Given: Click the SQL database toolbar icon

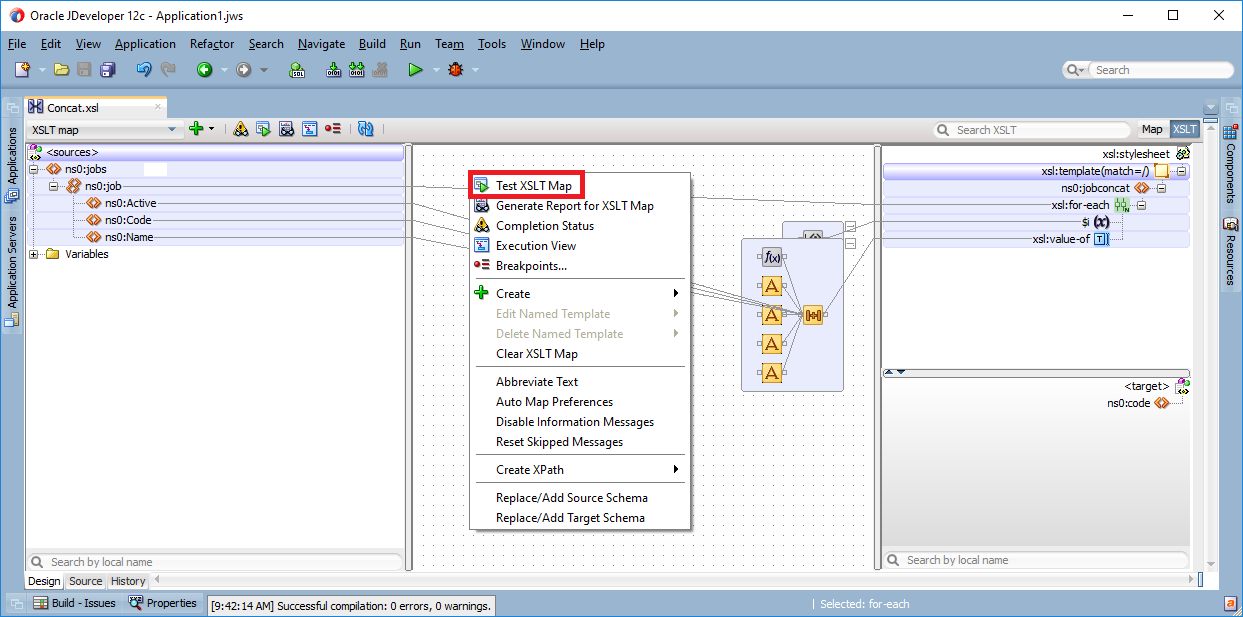Looking at the screenshot, I should (297, 70).
